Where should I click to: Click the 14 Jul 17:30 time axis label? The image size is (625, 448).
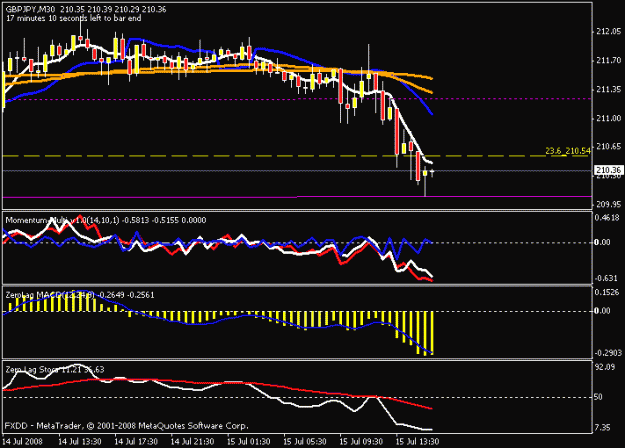point(136,442)
